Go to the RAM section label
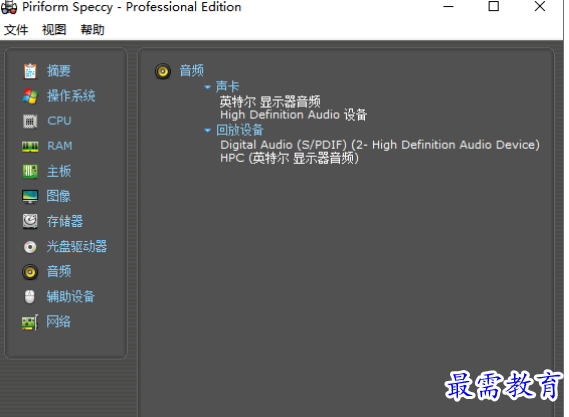This screenshot has height=417, width=569. (x=60, y=146)
